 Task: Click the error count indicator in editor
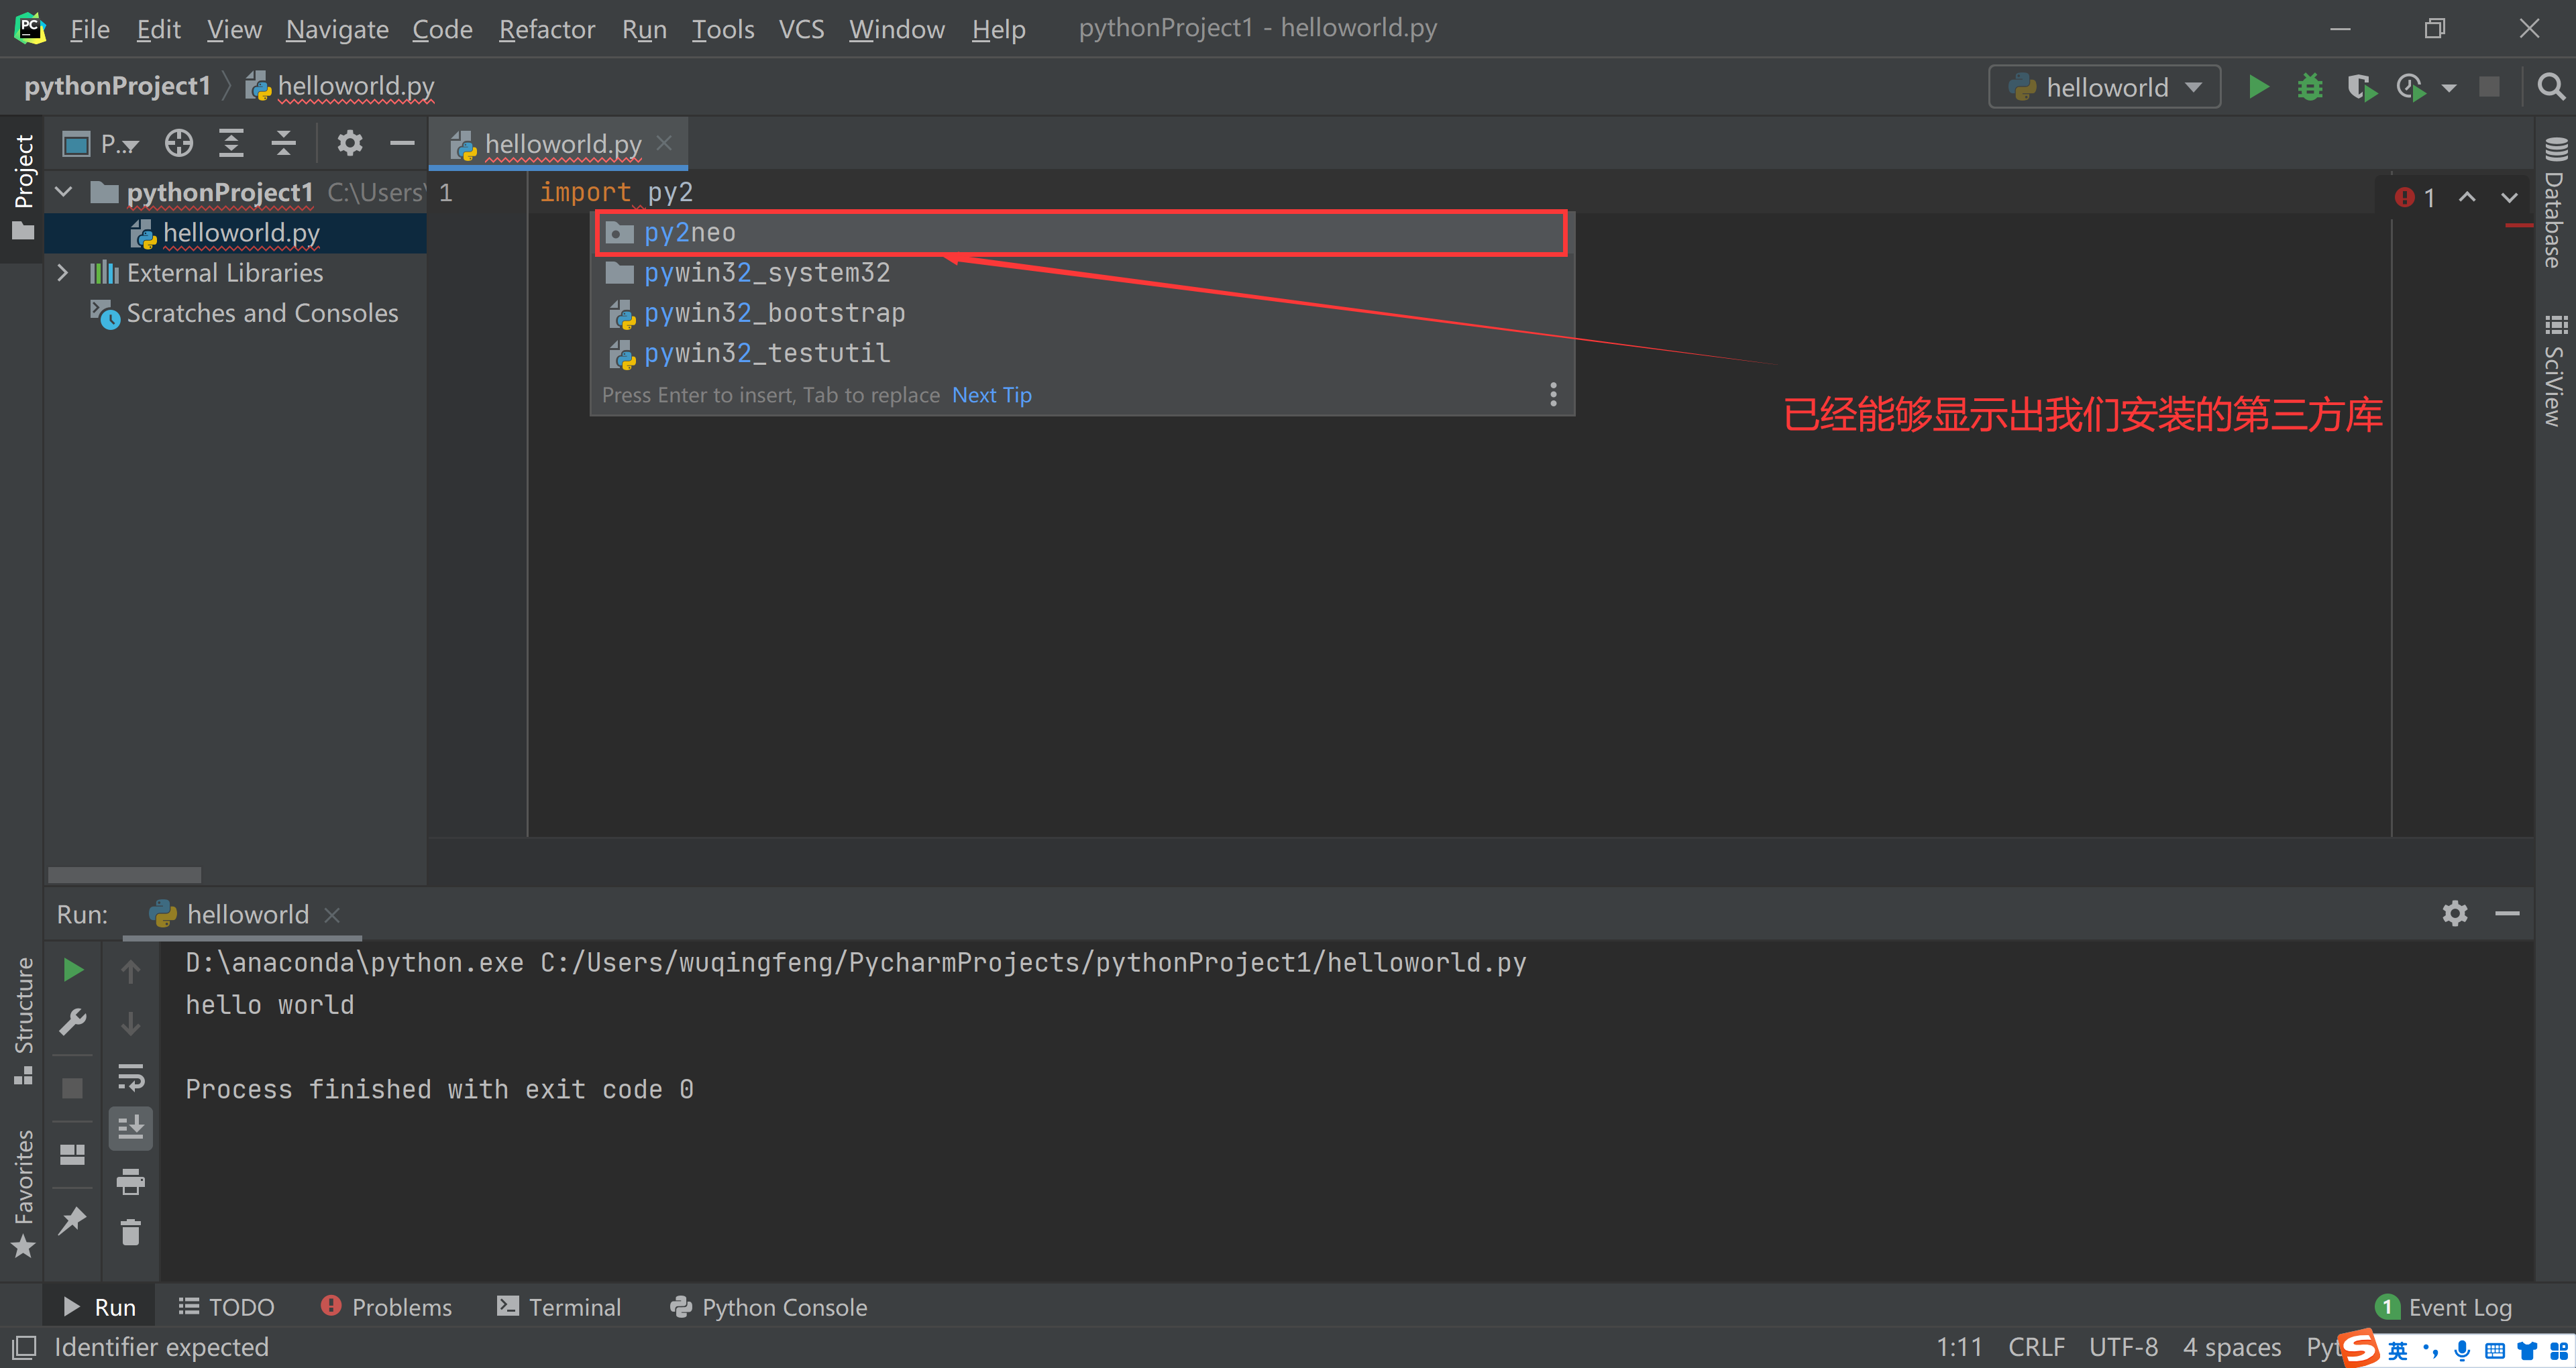2414,197
